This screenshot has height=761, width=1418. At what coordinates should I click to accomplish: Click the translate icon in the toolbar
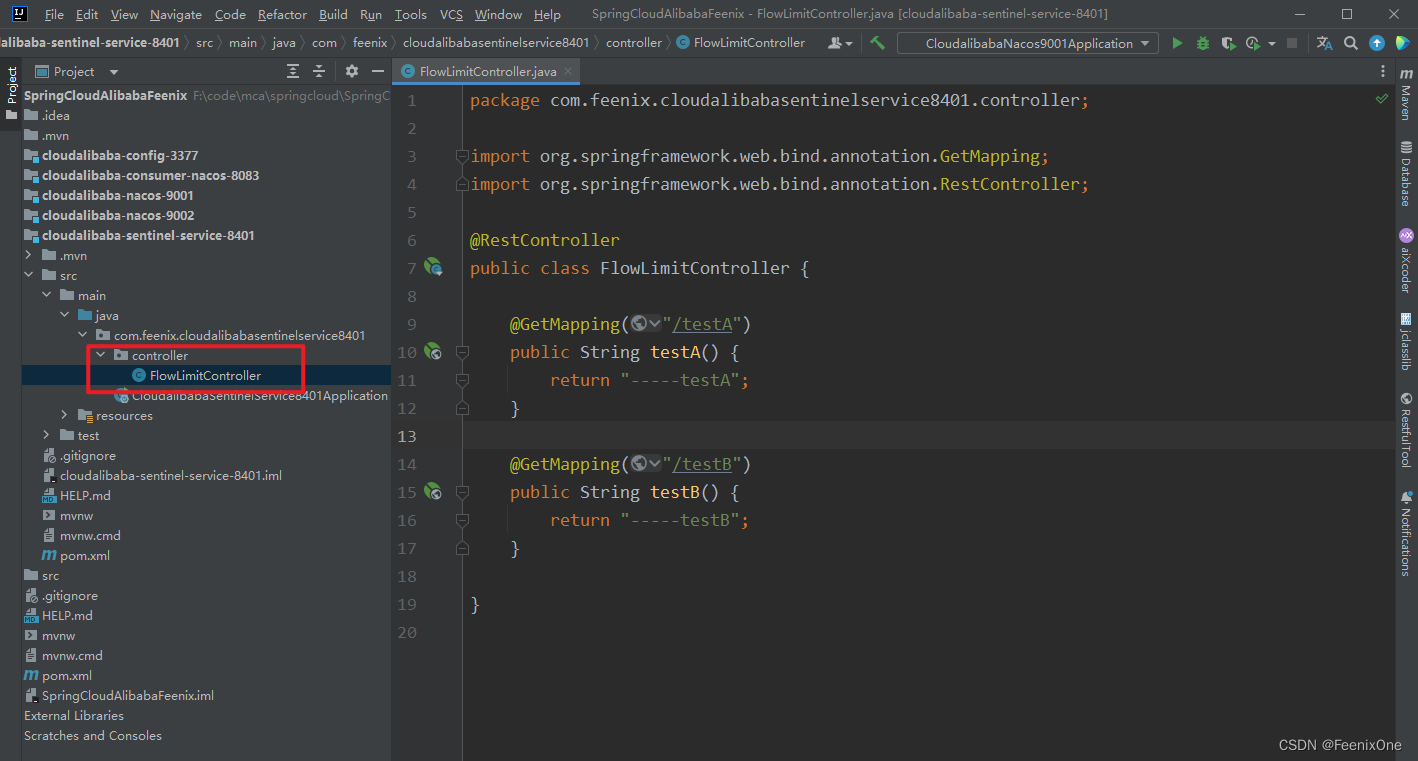point(1325,43)
